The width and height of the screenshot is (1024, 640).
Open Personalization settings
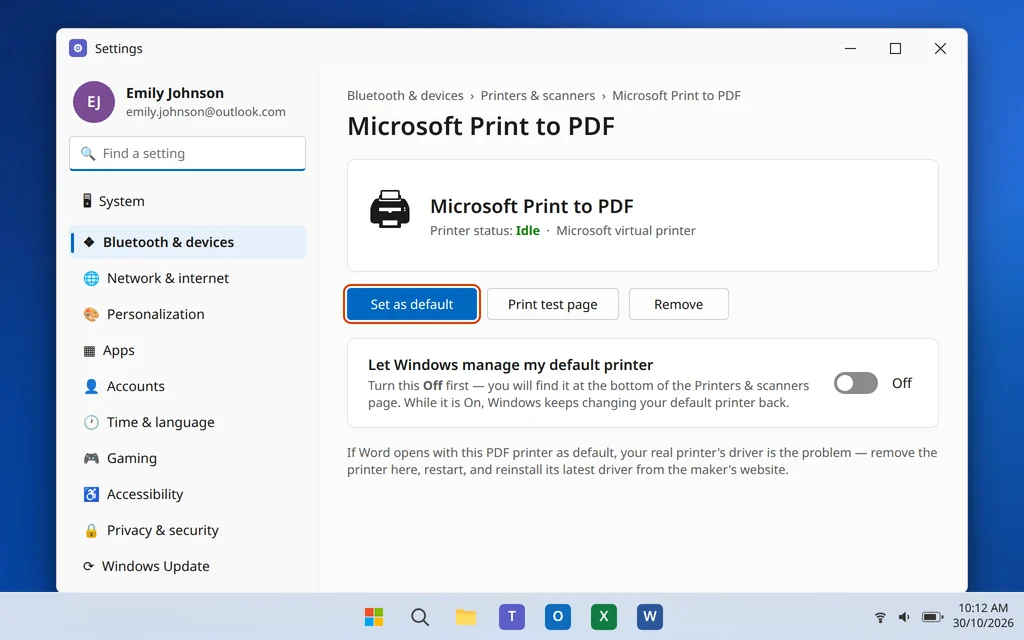187,314
